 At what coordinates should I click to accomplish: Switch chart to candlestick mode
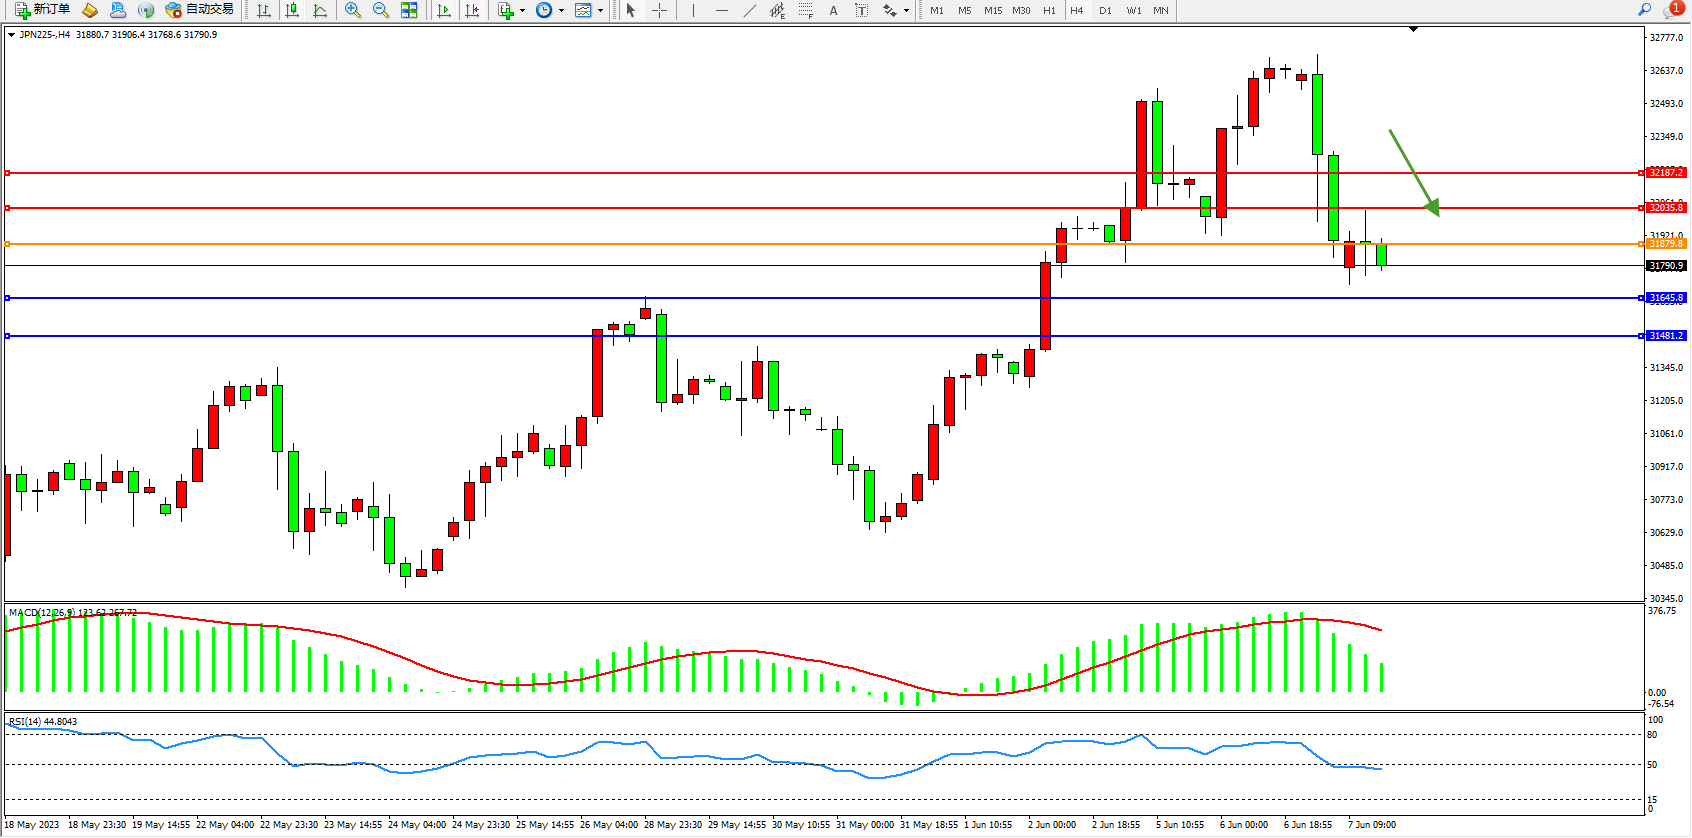(292, 10)
